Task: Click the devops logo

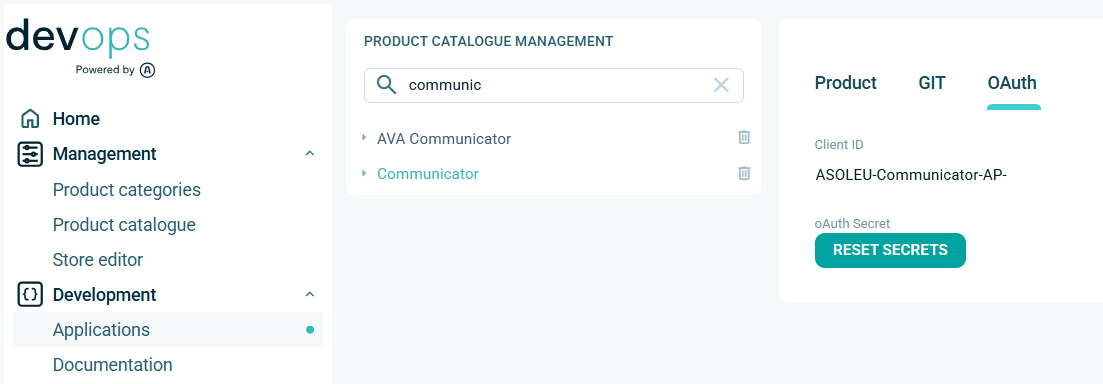Action: click(x=77, y=40)
